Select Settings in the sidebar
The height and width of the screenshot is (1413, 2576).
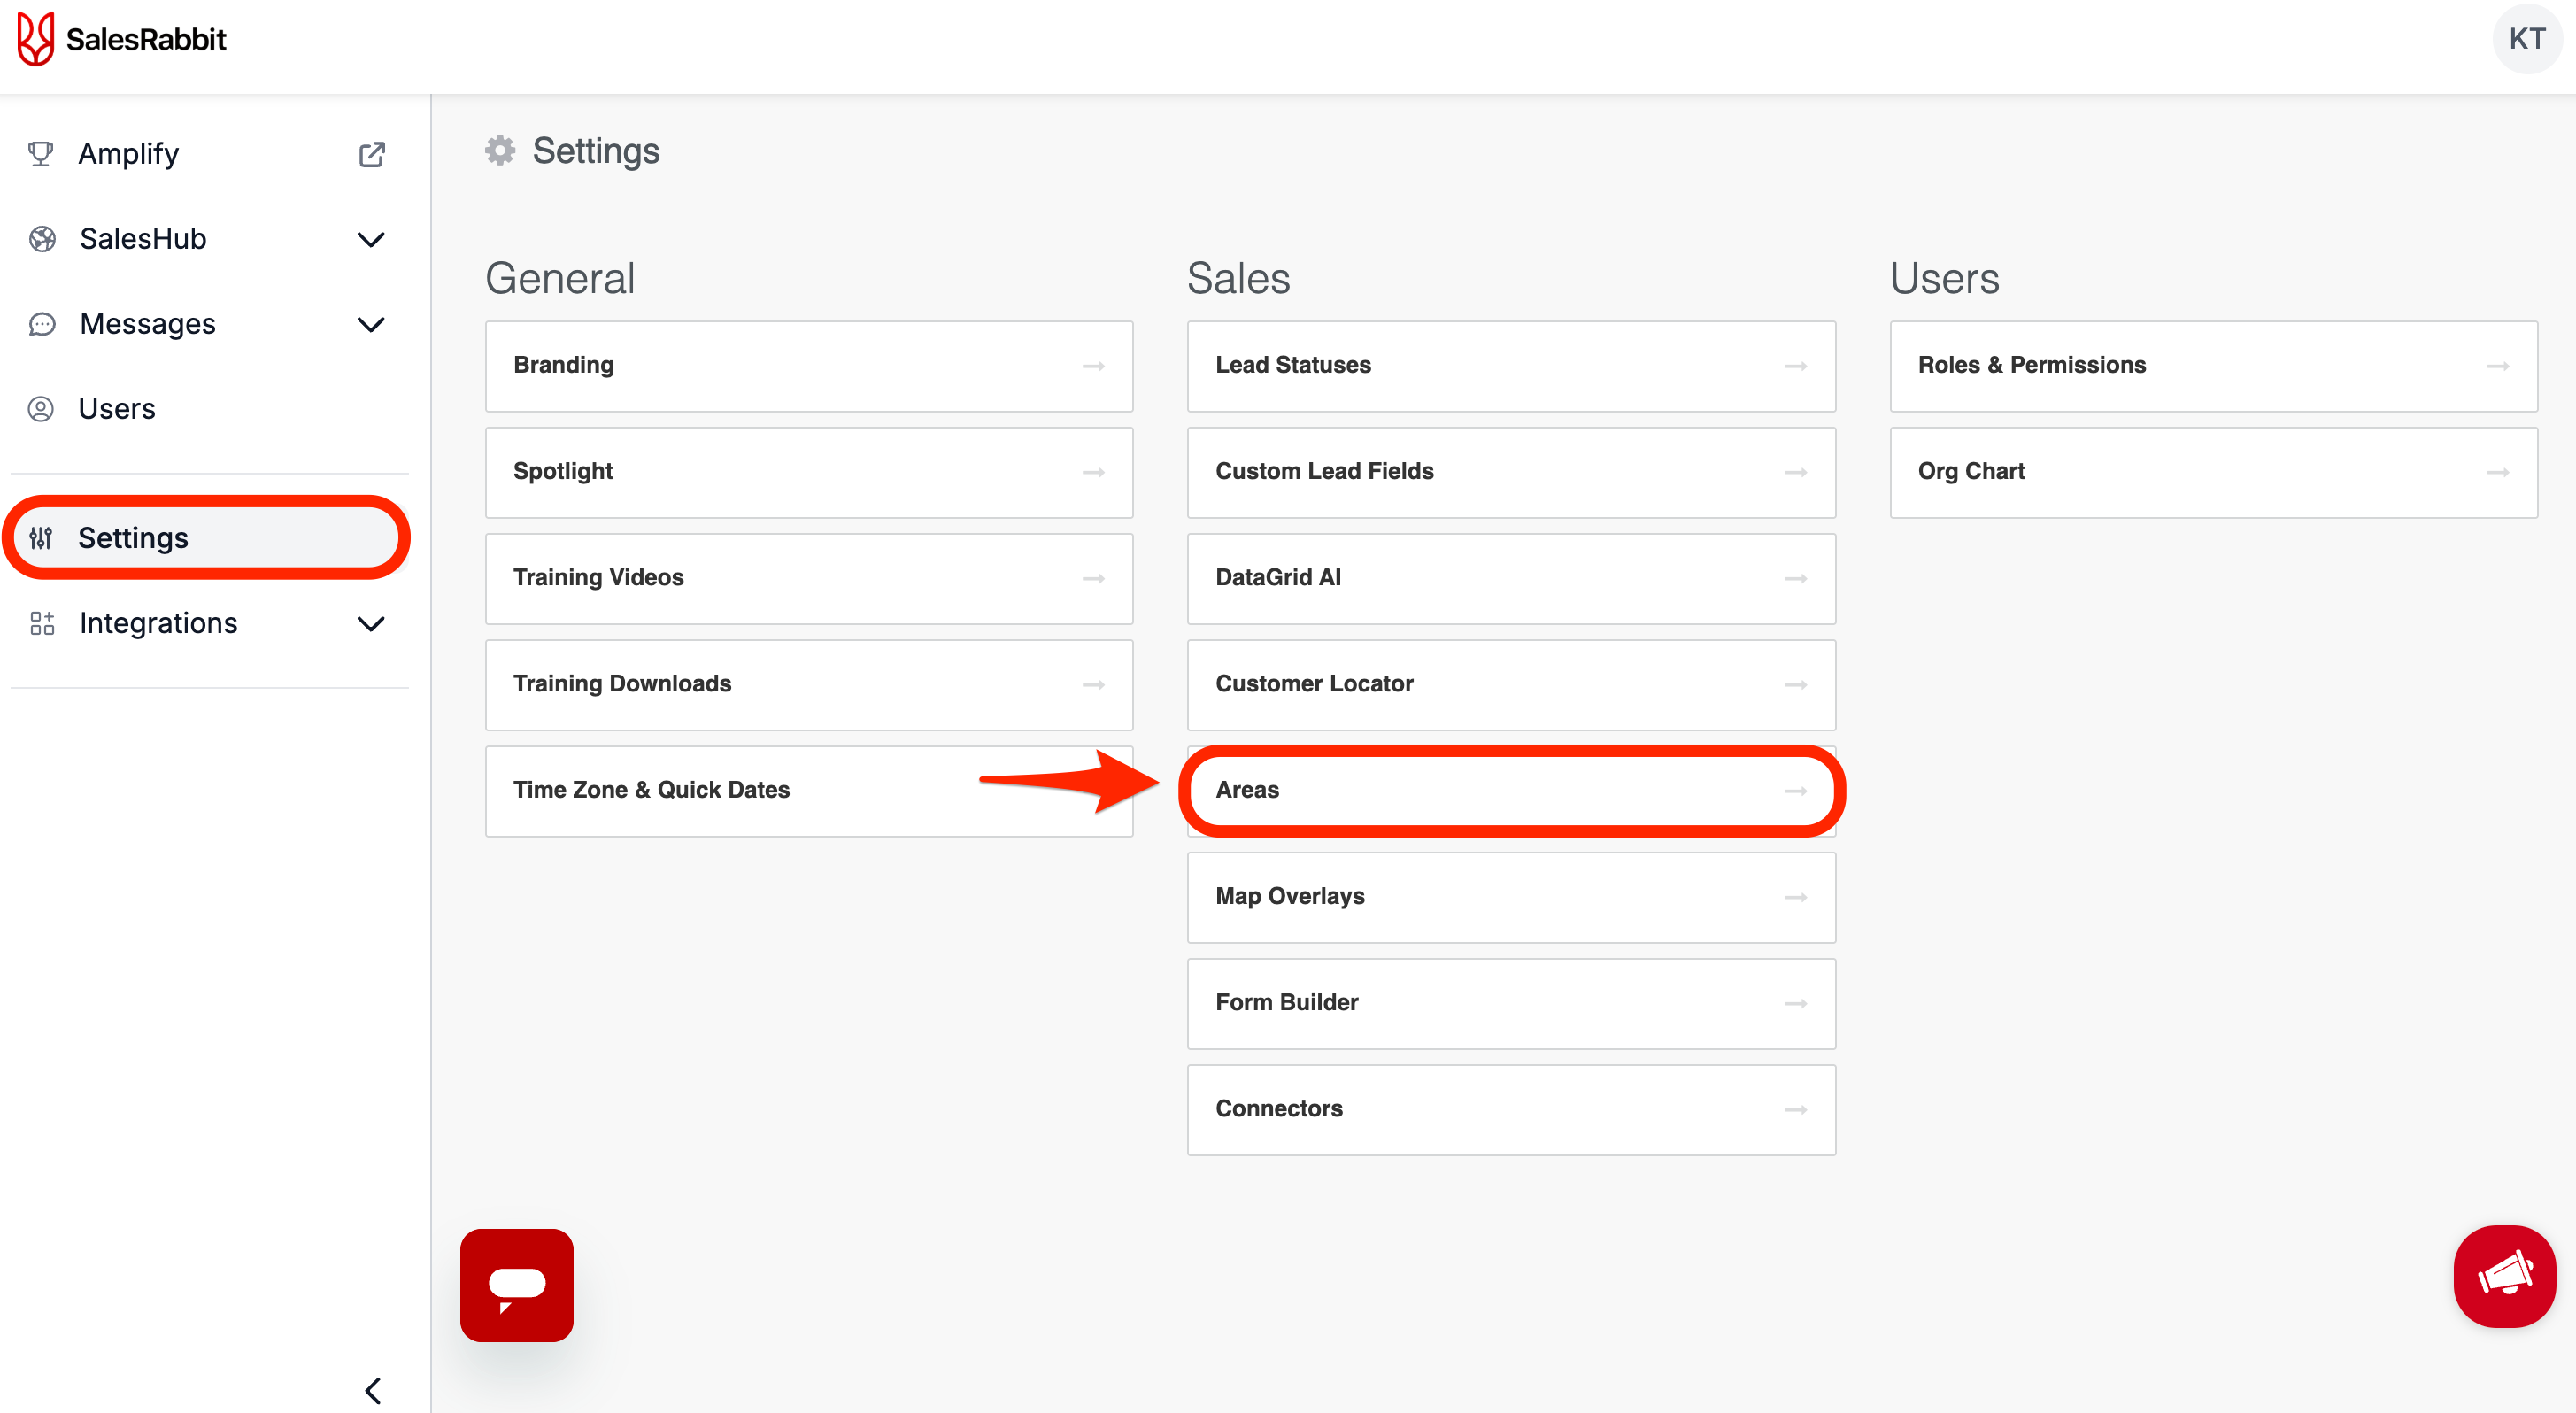pos(209,538)
